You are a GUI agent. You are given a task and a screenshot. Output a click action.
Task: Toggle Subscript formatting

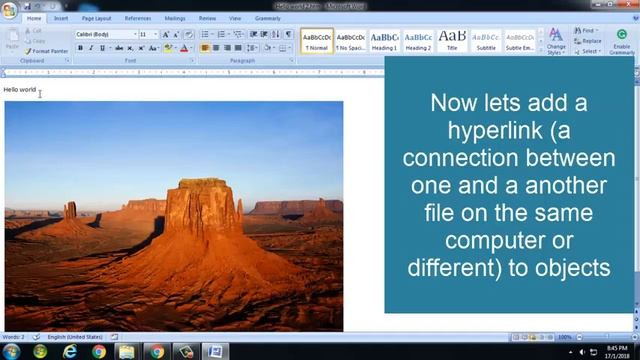130,48
